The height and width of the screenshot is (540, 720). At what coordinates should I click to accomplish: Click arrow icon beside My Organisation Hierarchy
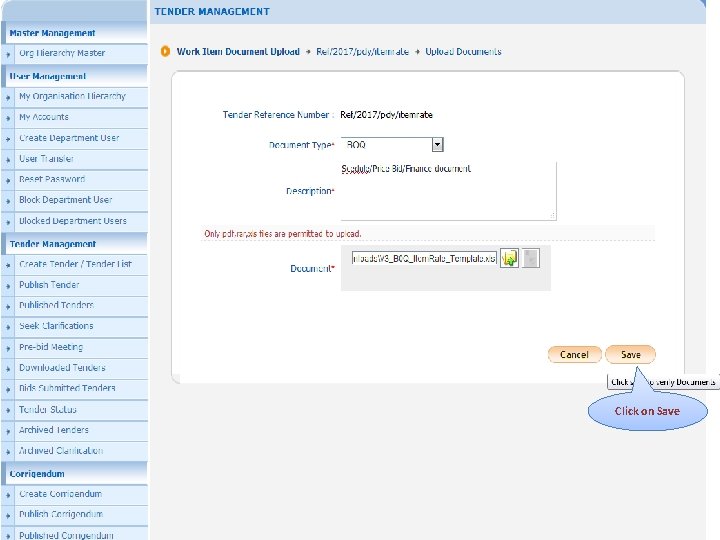tap(8, 98)
